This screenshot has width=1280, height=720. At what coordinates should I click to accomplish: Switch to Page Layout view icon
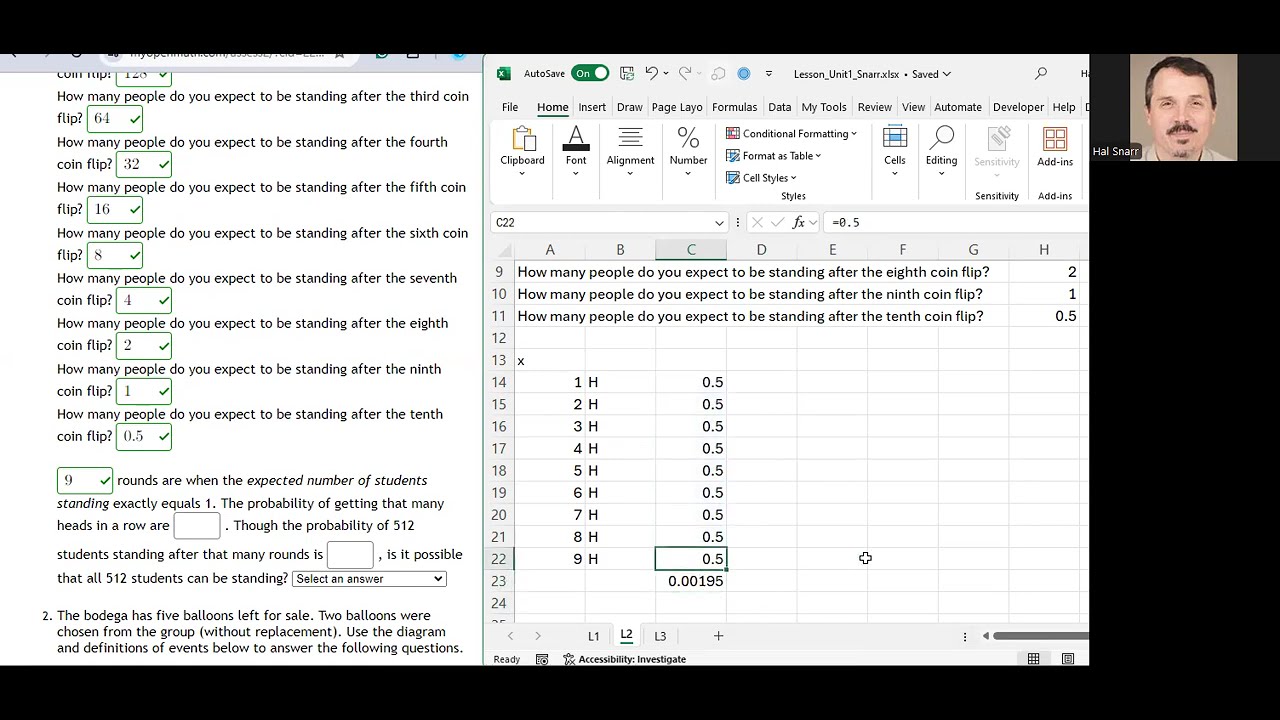(x=1068, y=659)
